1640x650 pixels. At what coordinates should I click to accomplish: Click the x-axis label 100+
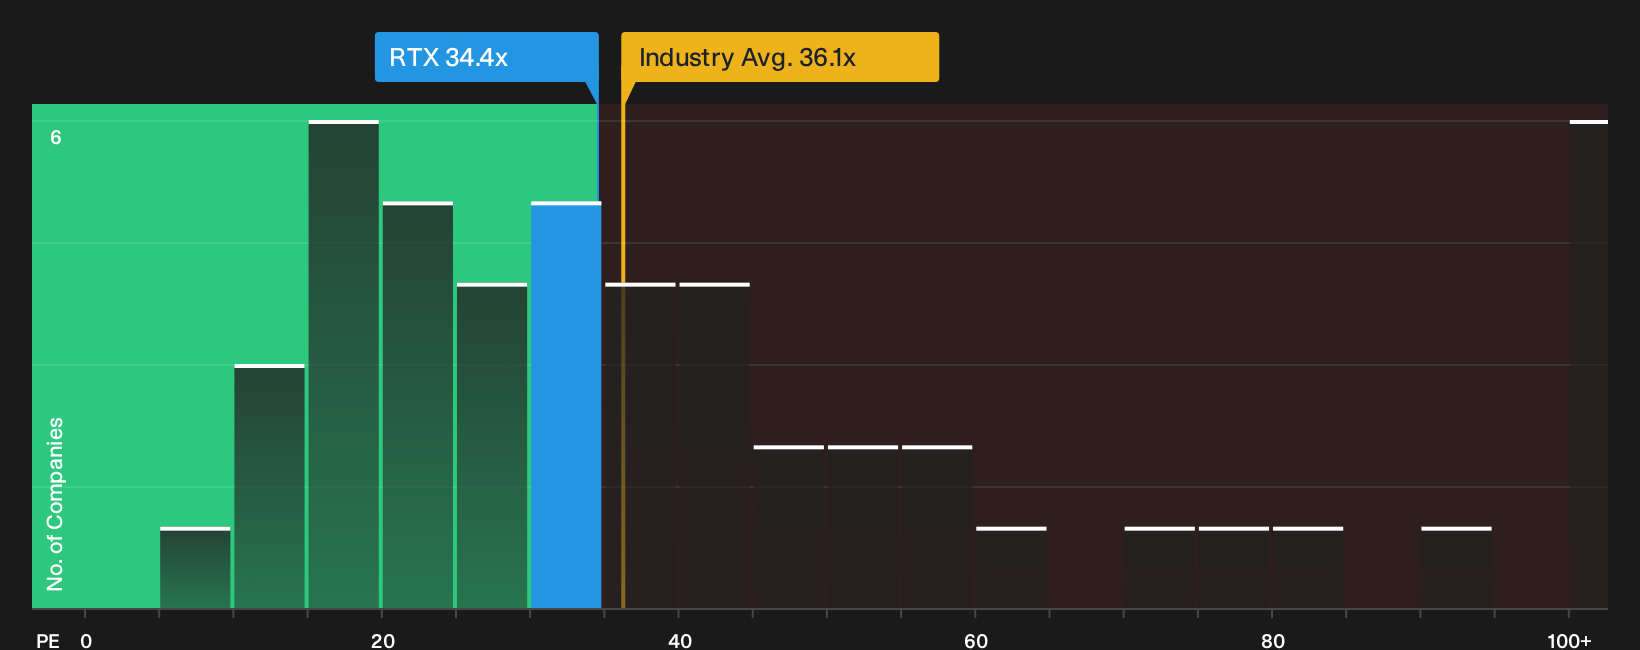point(1569,640)
